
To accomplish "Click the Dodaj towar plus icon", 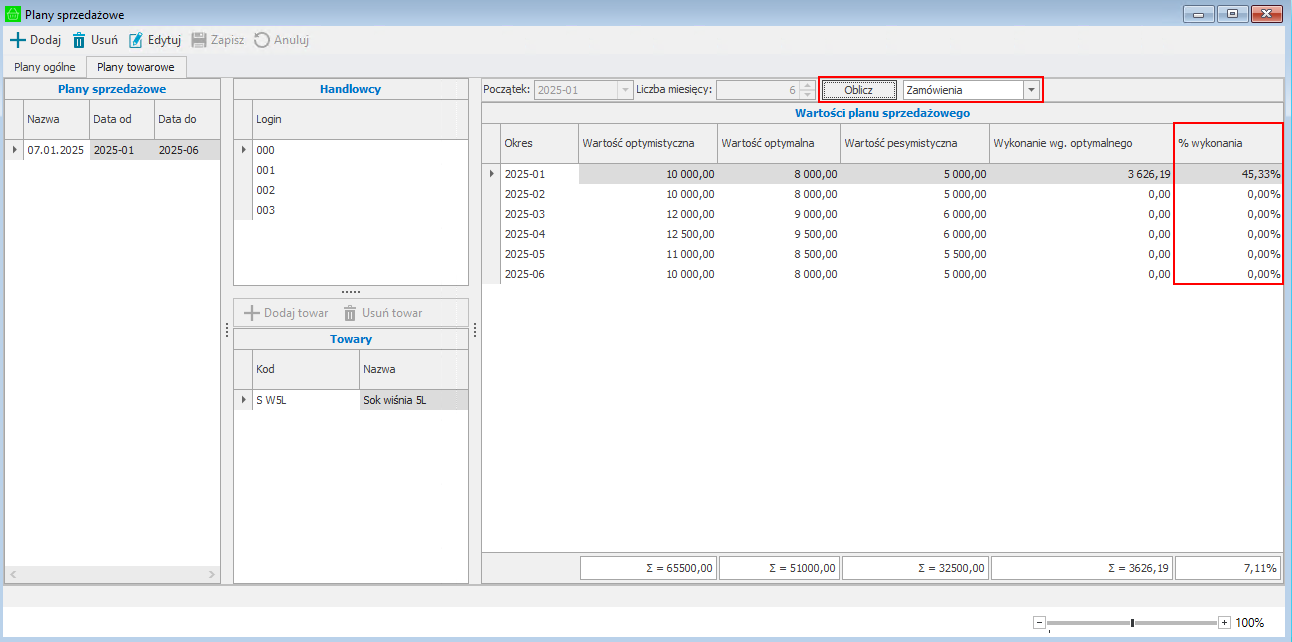I will pyautogui.click(x=252, y=313).
